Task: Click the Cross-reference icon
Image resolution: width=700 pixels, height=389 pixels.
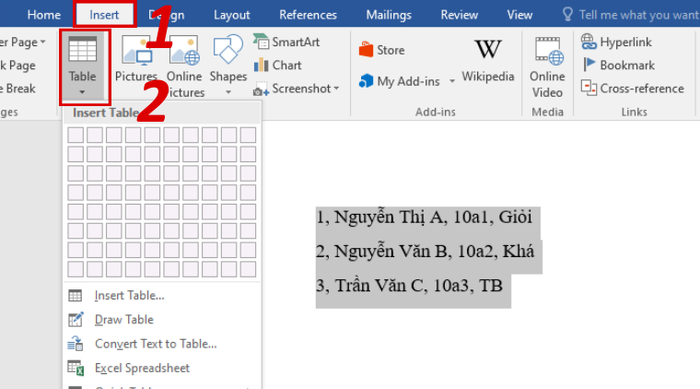Action: point(588,88)
